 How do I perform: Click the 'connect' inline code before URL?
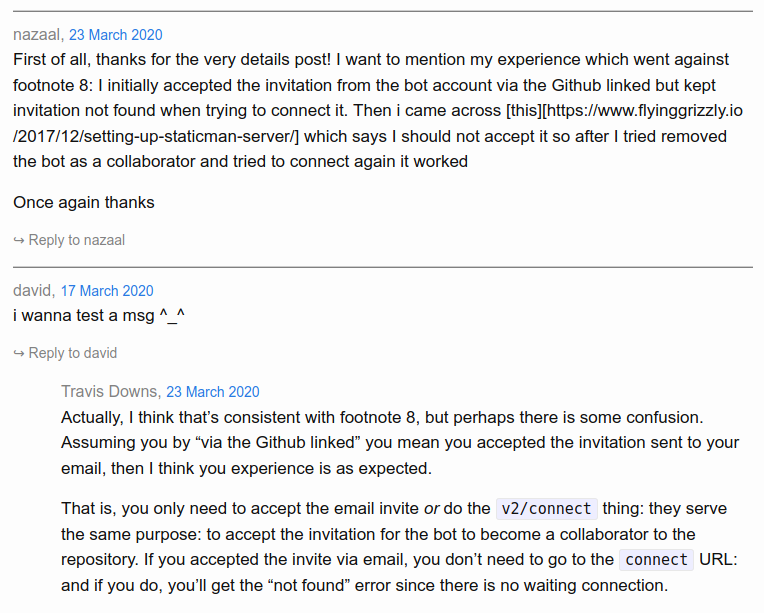tap(656, 560)
